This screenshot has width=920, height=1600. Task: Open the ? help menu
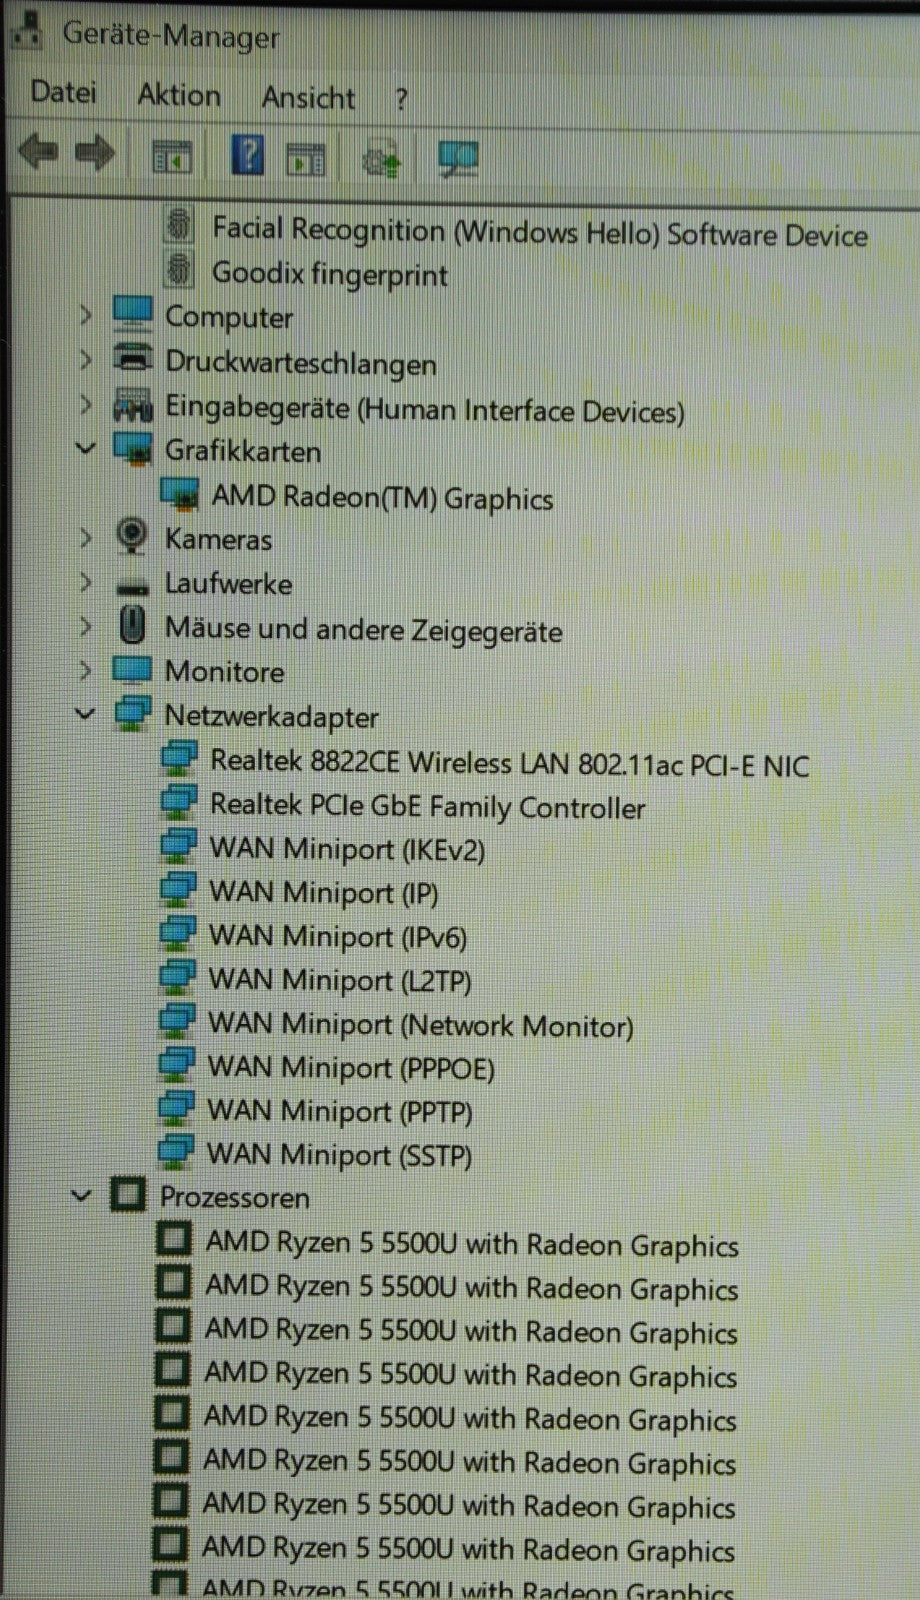(401, 100)
